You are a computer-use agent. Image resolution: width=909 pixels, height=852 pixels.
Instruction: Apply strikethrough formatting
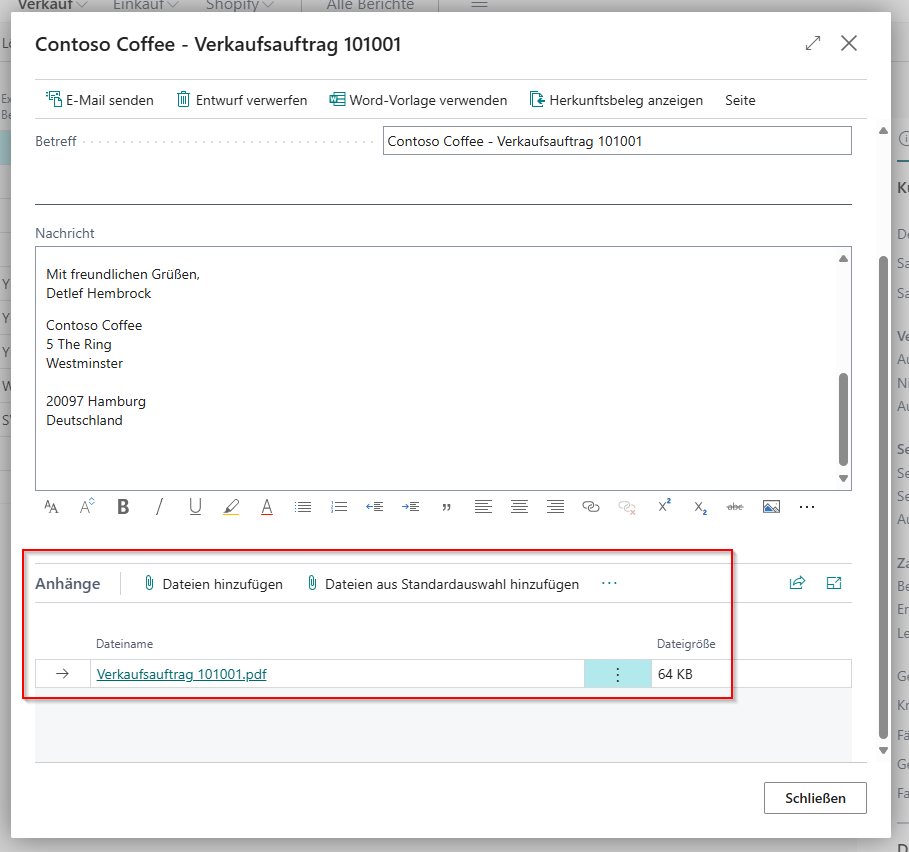tap(735, 507)
